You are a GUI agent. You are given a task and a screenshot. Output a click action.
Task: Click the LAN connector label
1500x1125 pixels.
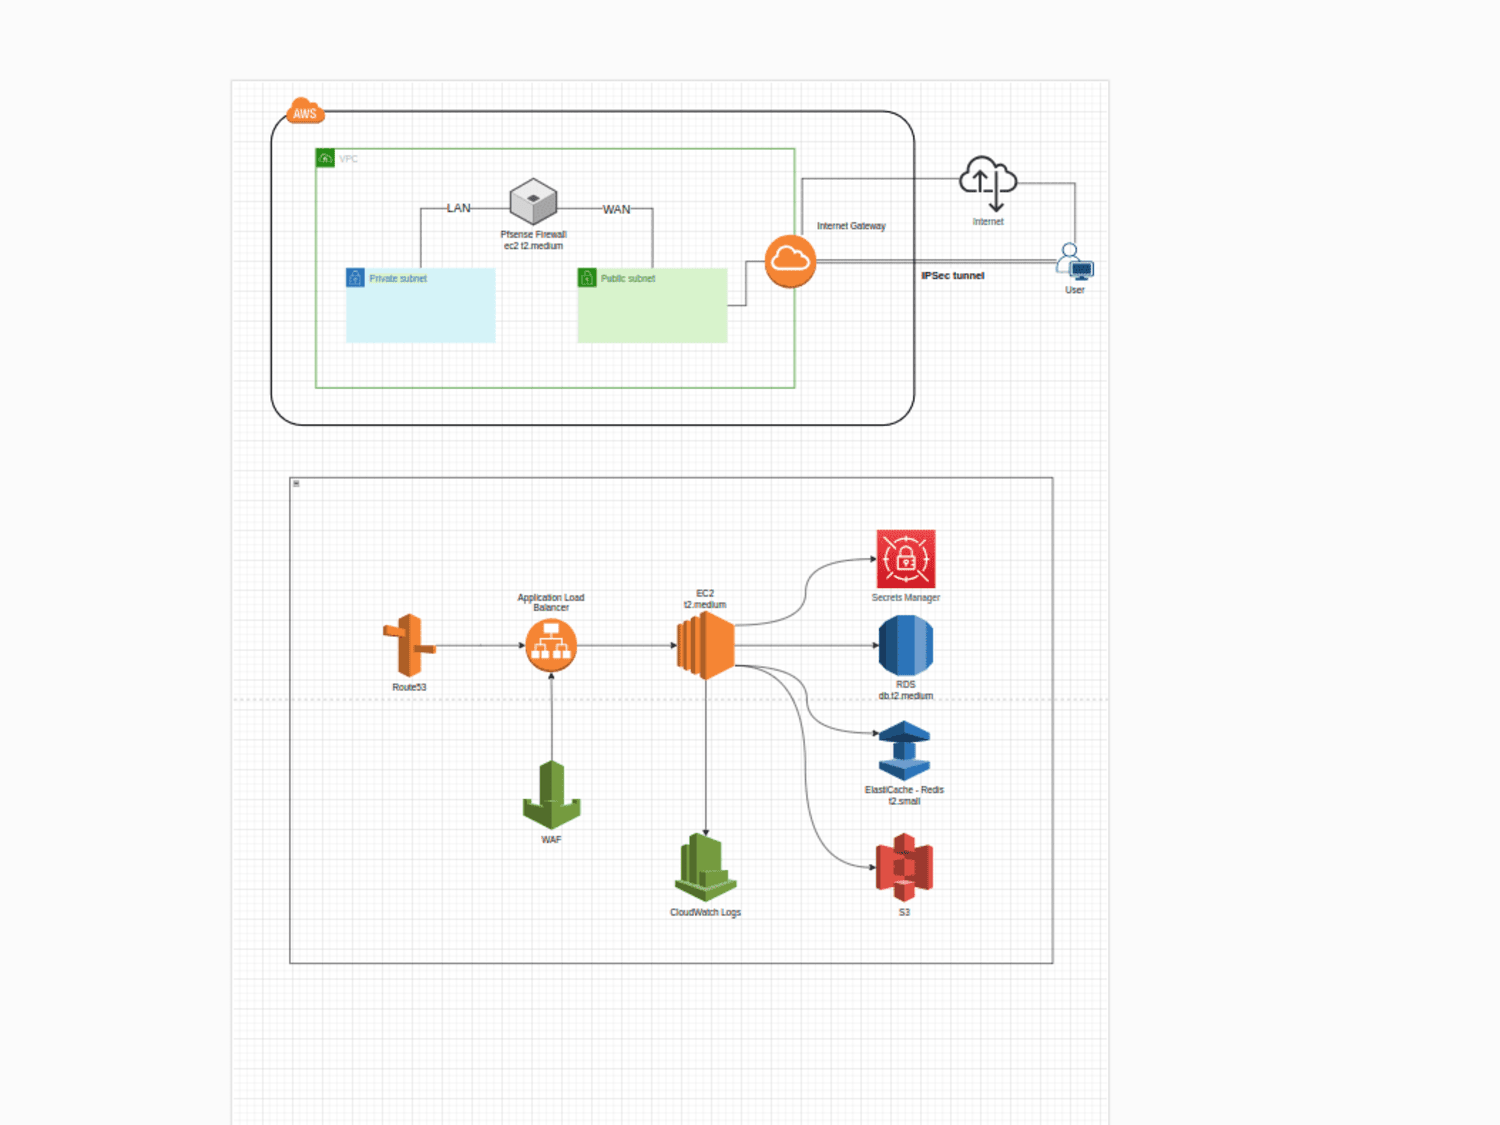click(x=458, y=208)
